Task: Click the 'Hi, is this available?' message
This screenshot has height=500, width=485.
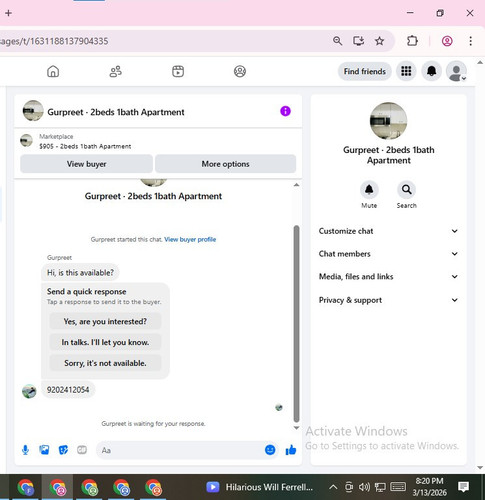Action: (x=80, y=273)
